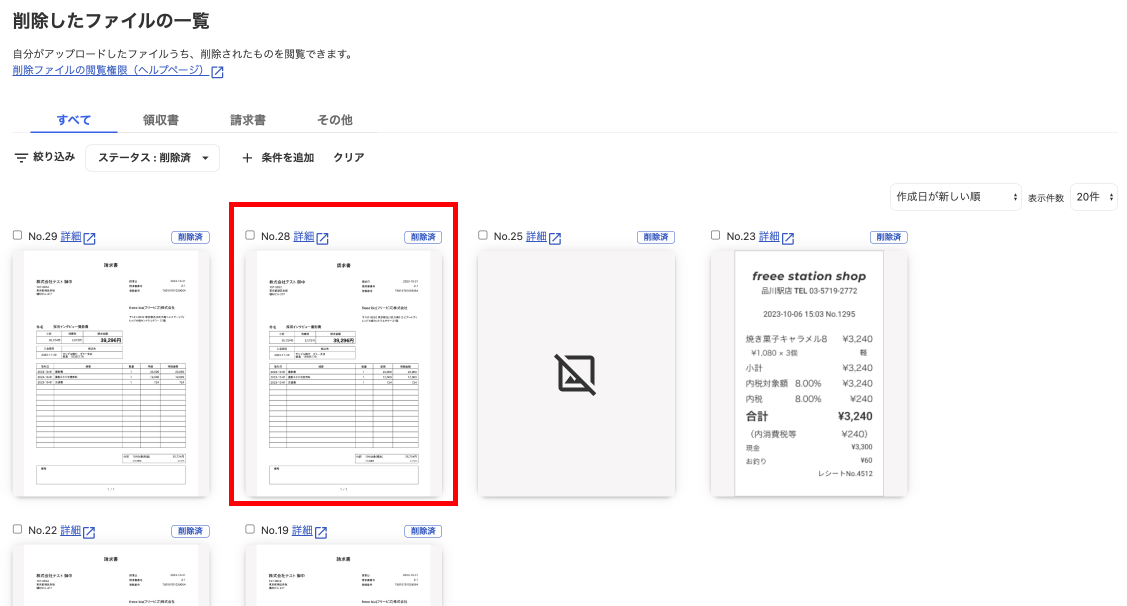Check the No.29 file checkbox
The height and width of the screenshot is (606, 1127).
point(17,236)
